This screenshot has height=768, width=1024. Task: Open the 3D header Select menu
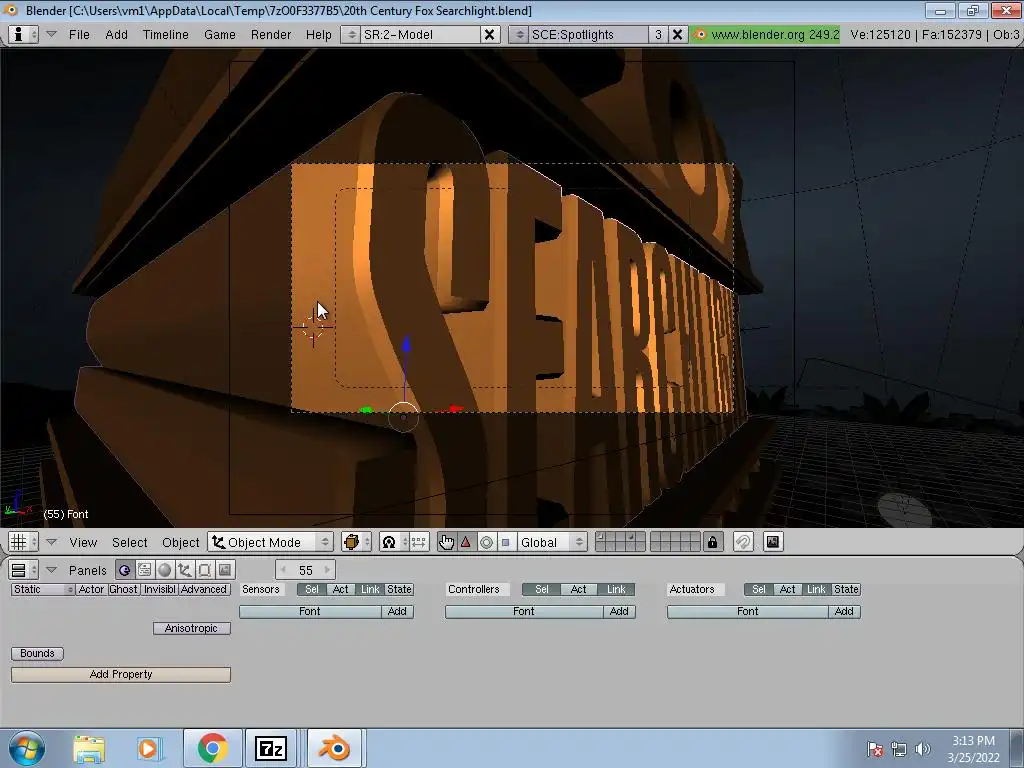pos(129,543)
